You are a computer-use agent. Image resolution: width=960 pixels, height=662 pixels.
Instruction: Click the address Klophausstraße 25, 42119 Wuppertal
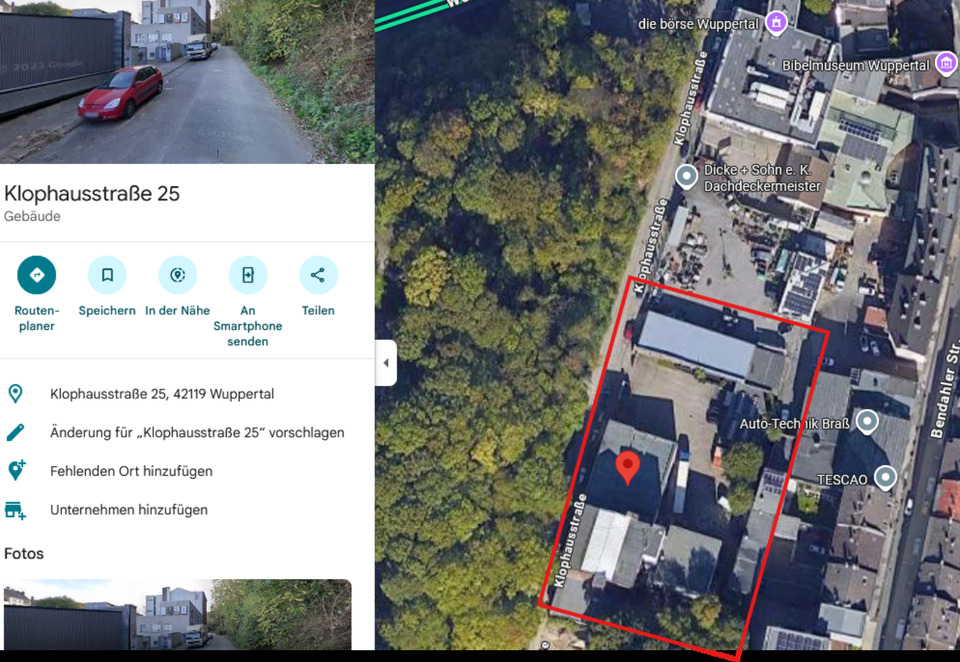pos(162,394)
